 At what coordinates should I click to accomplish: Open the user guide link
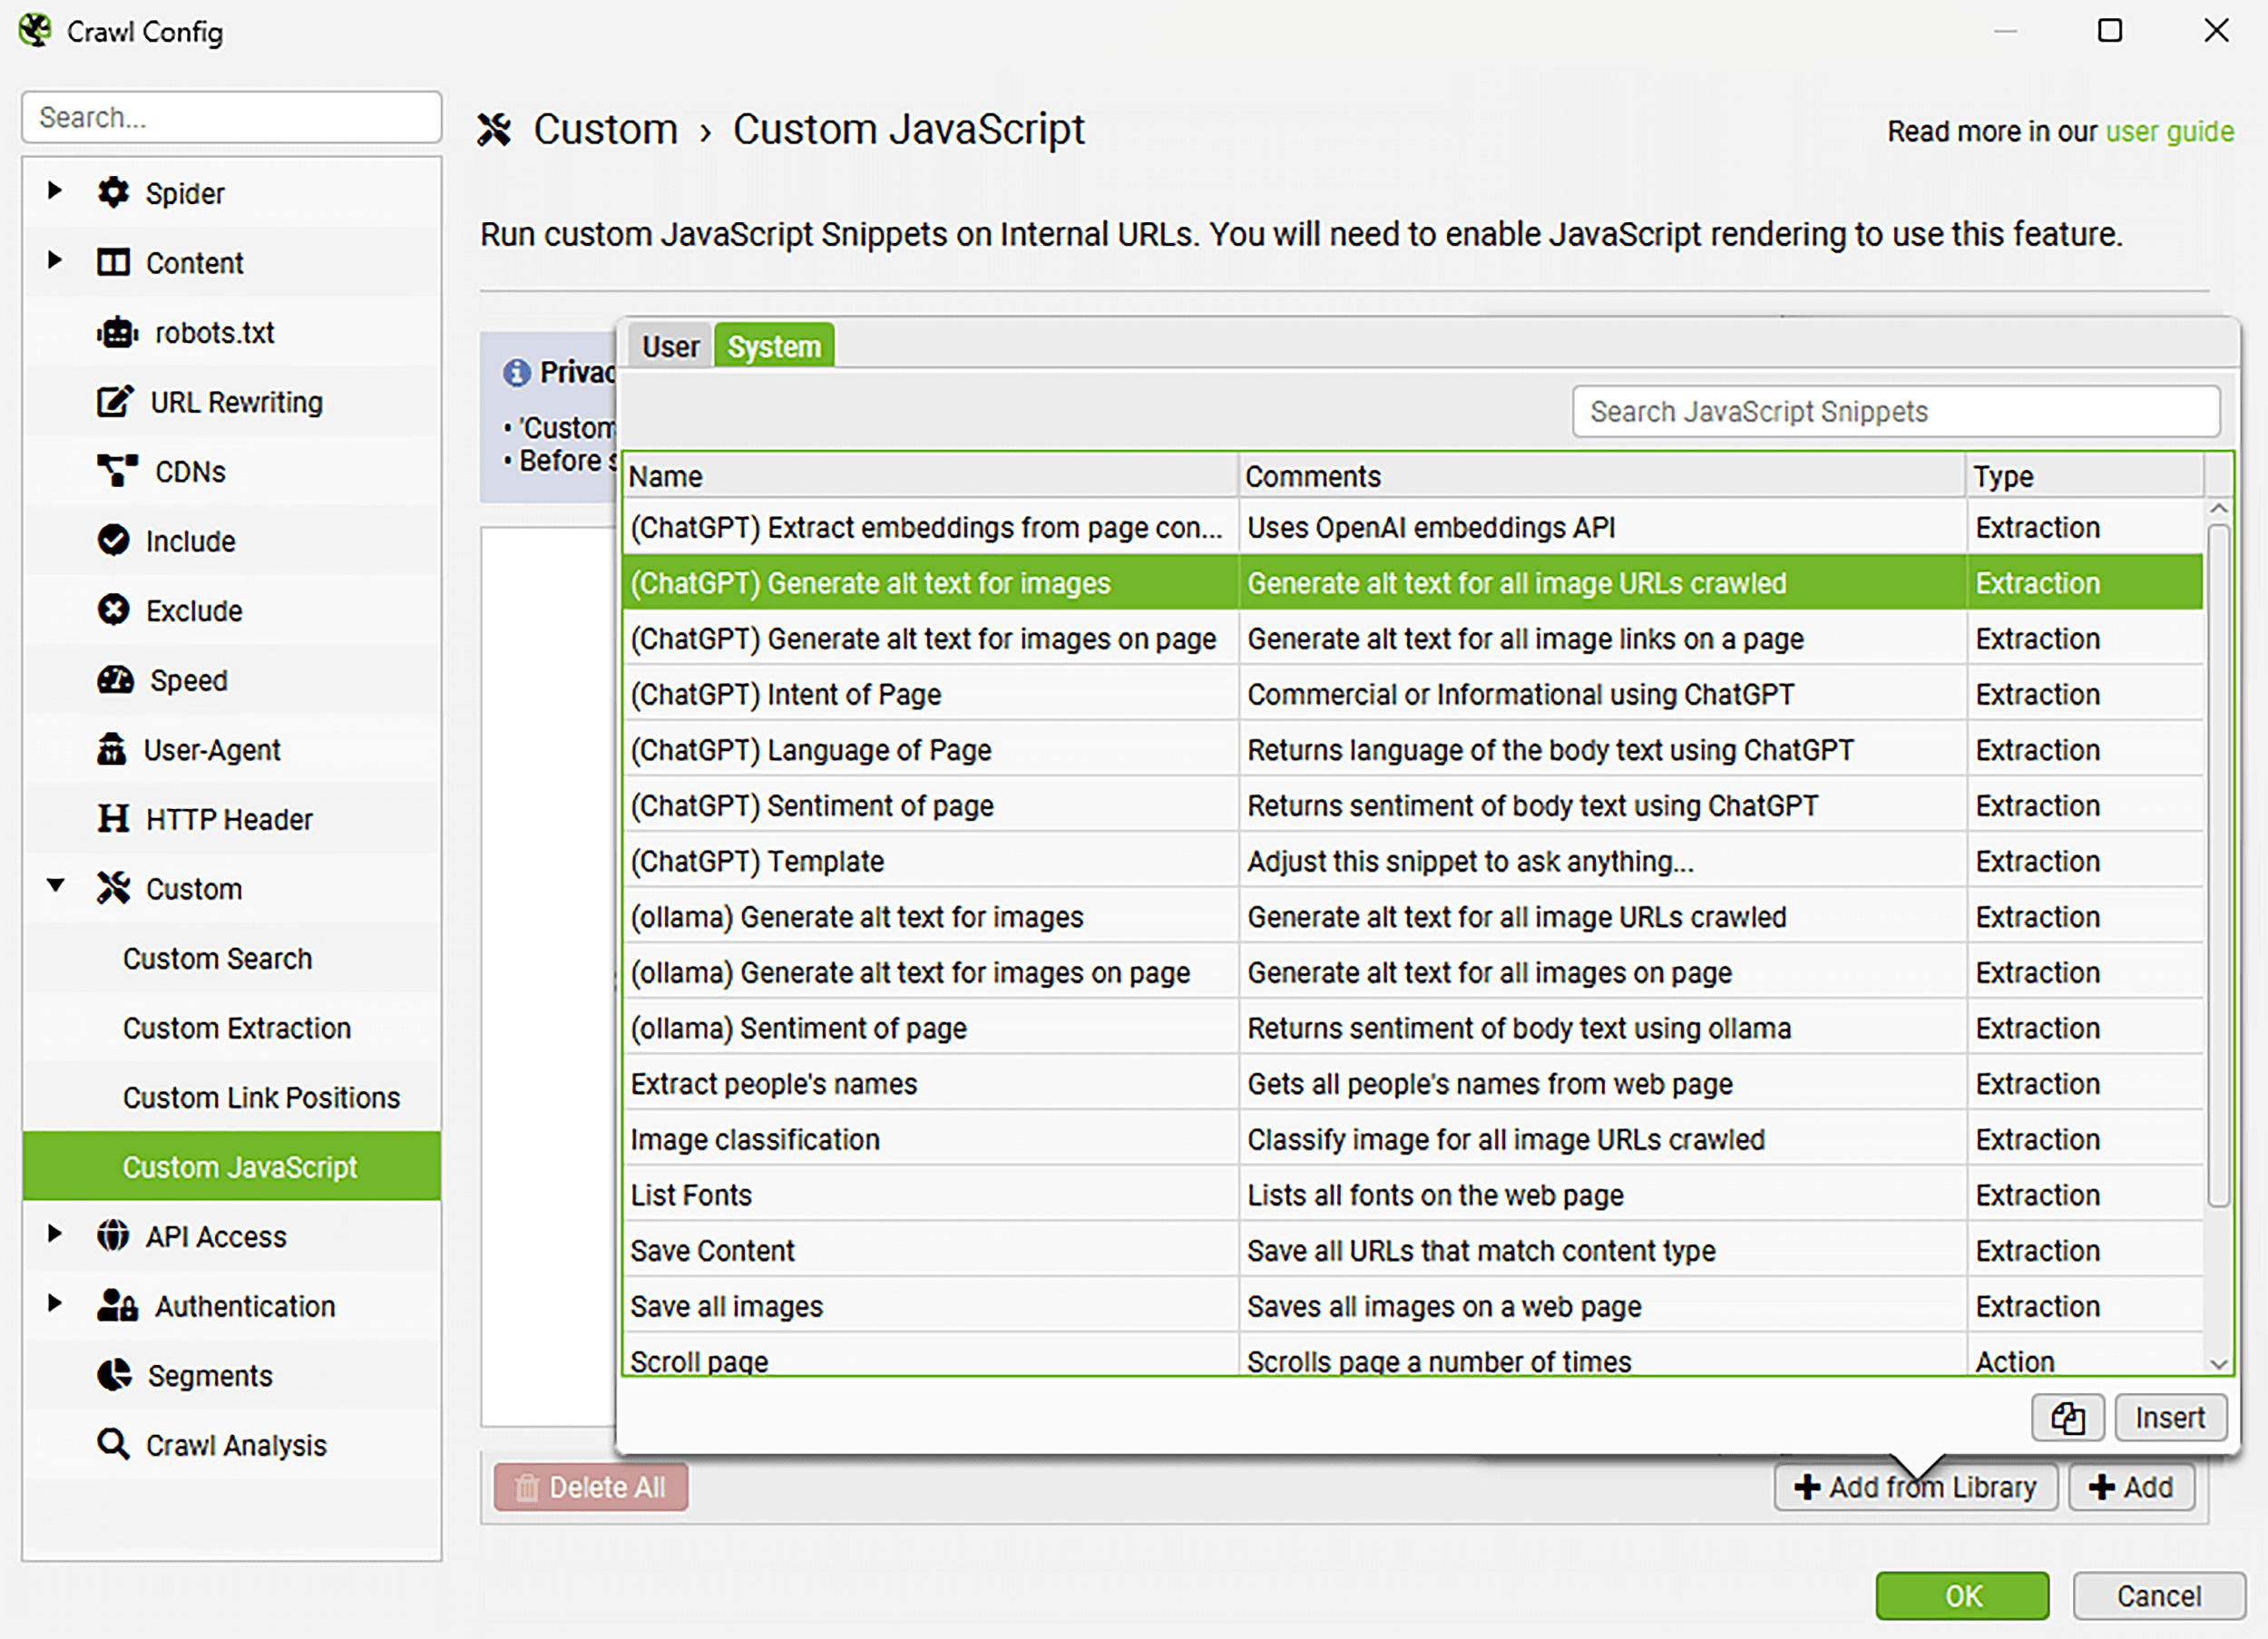pyautogui.click(x=2169, y=131)
